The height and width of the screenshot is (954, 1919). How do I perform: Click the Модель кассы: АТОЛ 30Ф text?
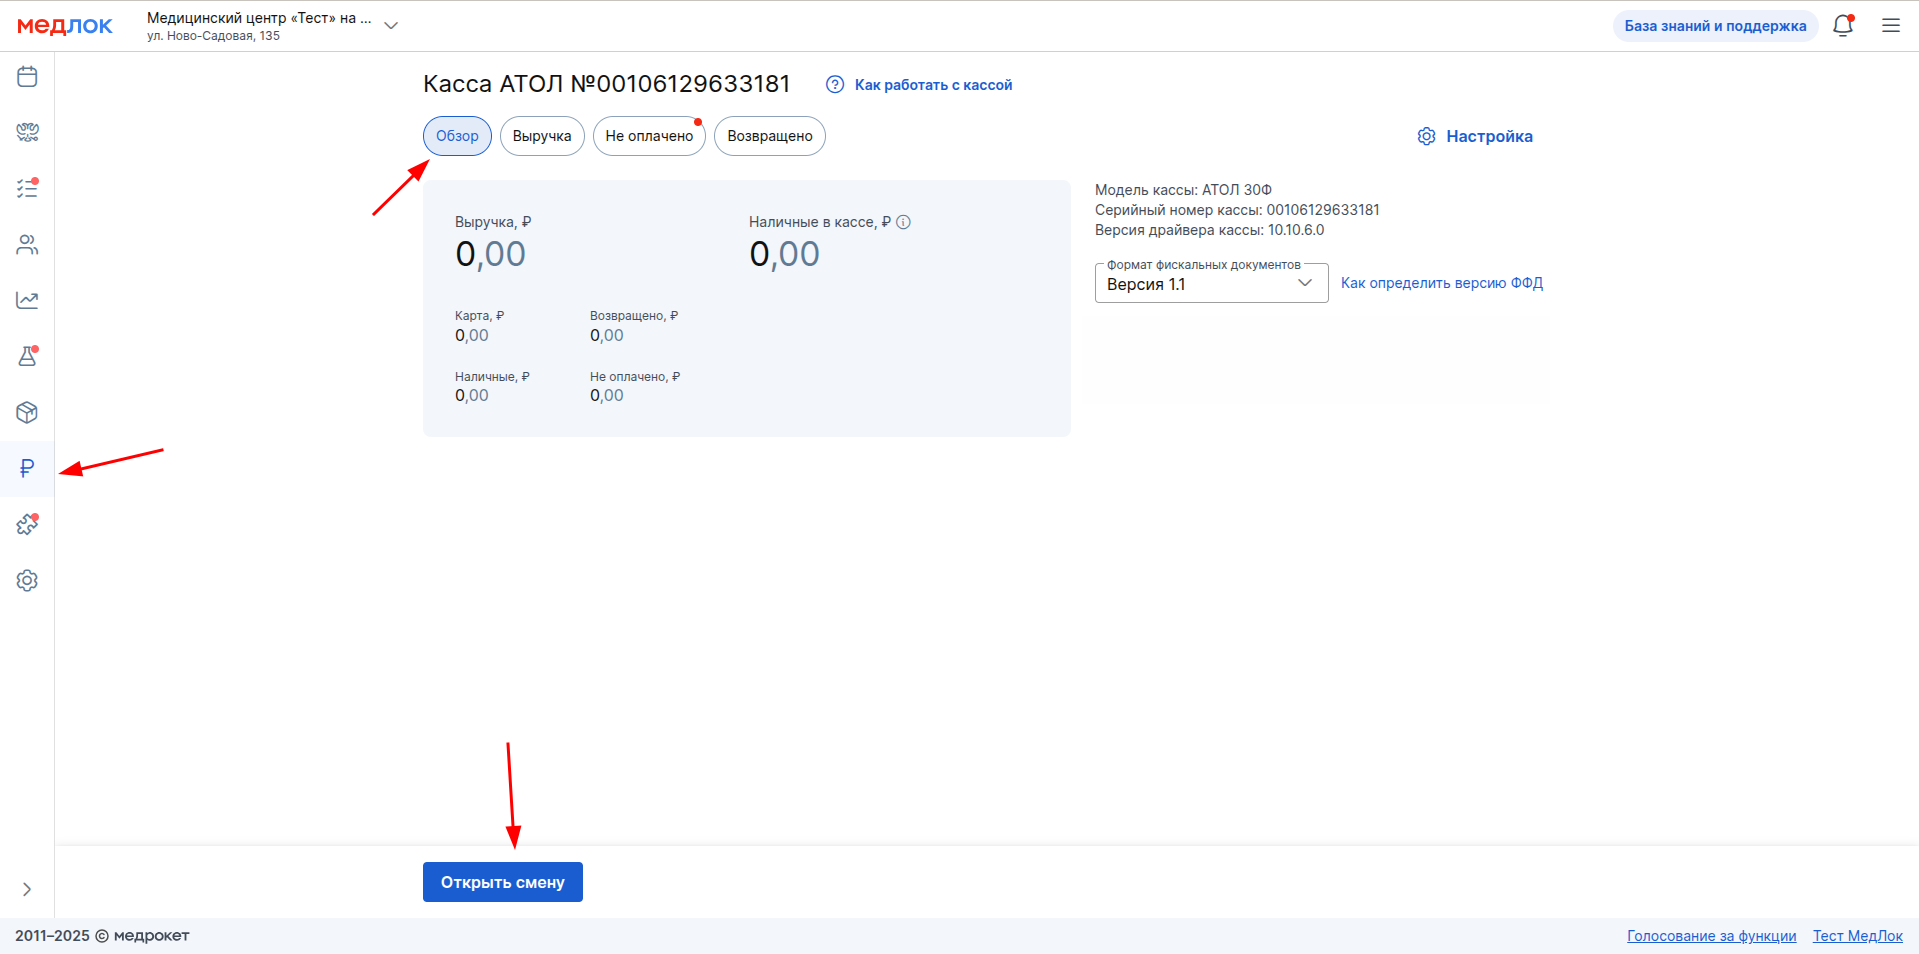tap(1183, 190)
